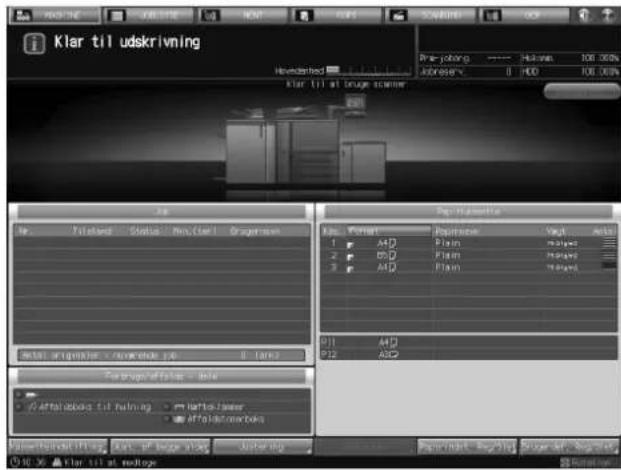
Task: Open the MASKINE tab
Action: coord(55,16)
